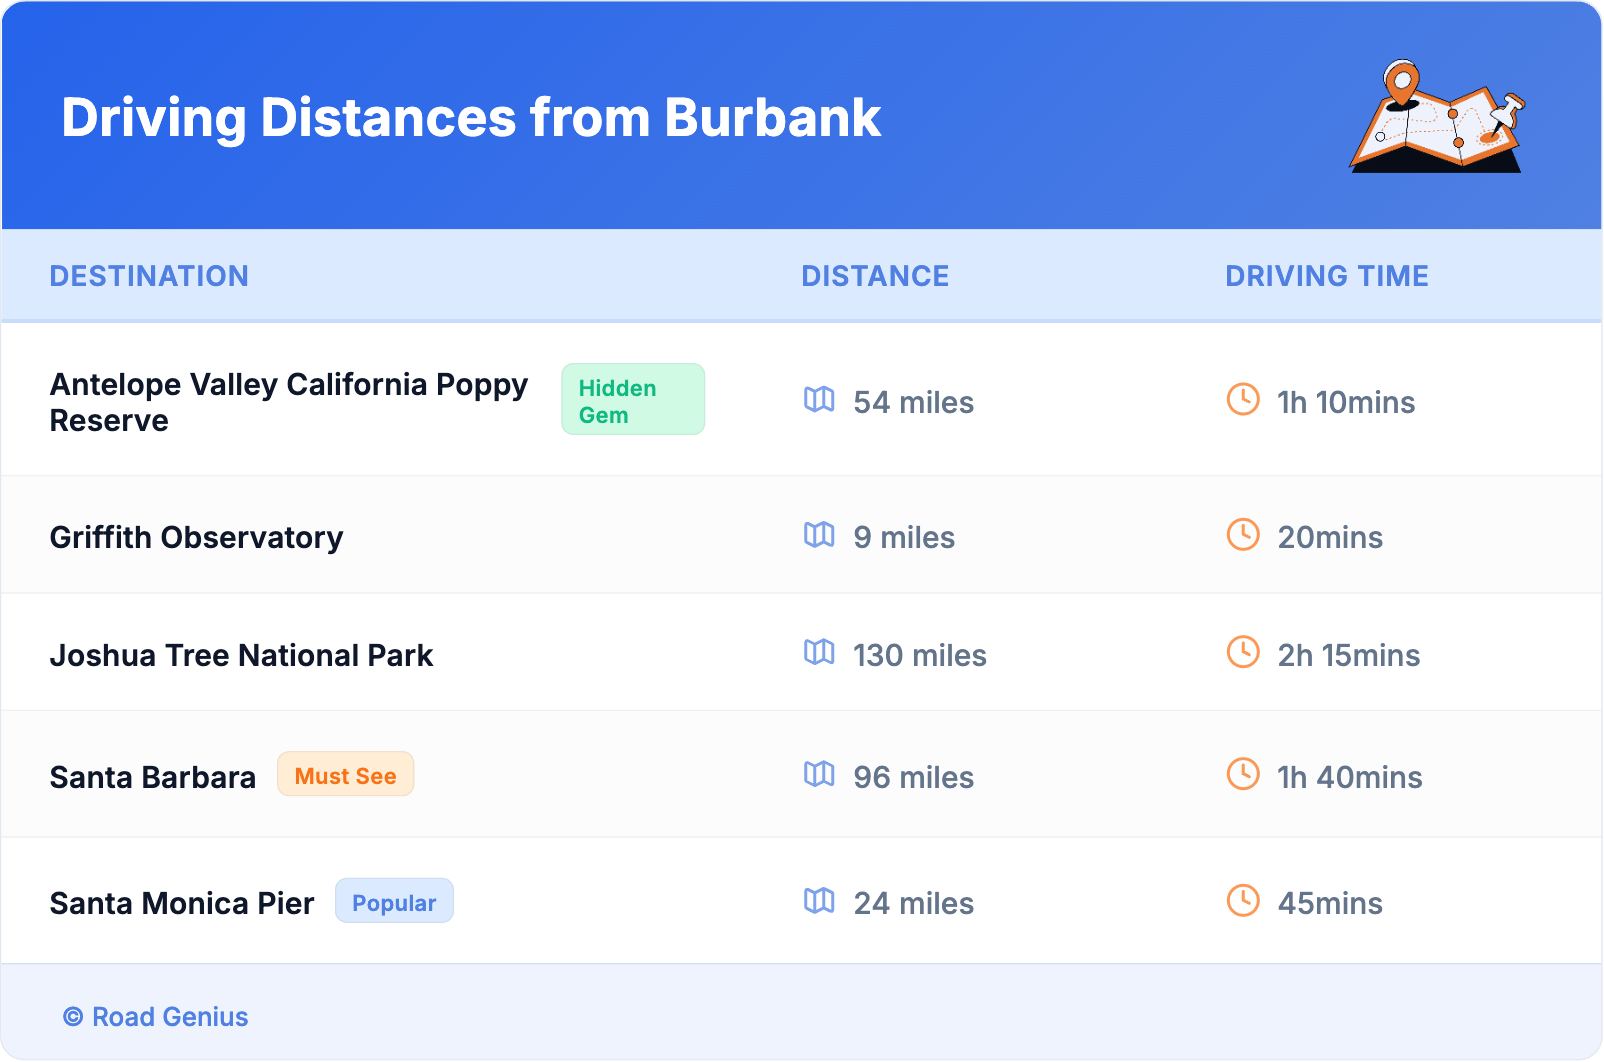Image resolution: width=1604 pixels, height=1062 pixels.
Task: Click the Popular badge
Action: 394,902
